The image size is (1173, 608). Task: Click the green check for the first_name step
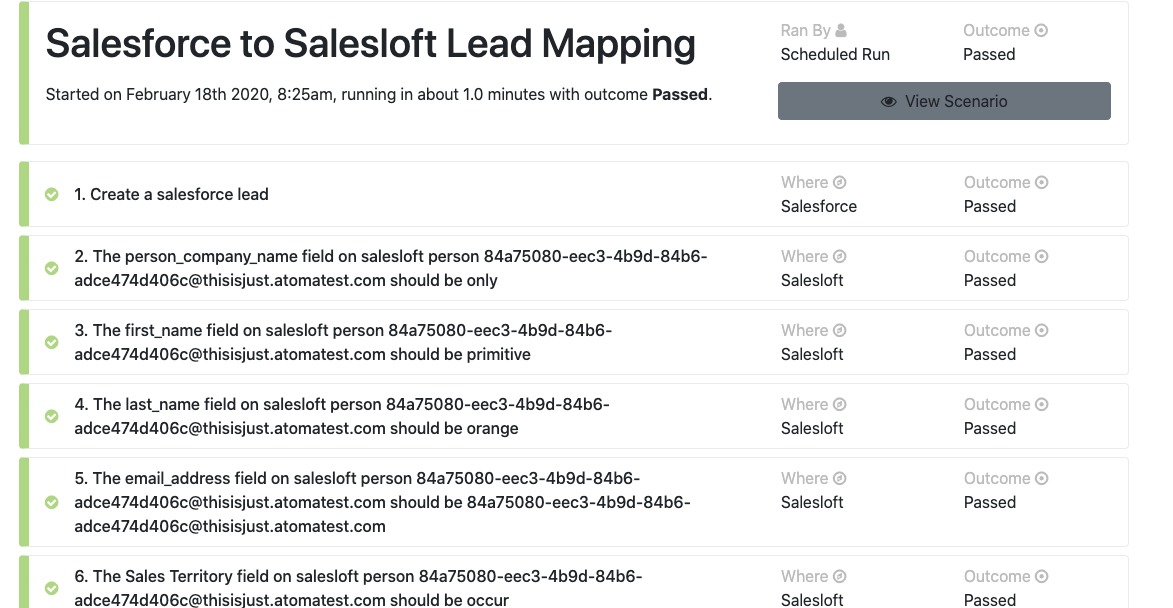(52, 343)
